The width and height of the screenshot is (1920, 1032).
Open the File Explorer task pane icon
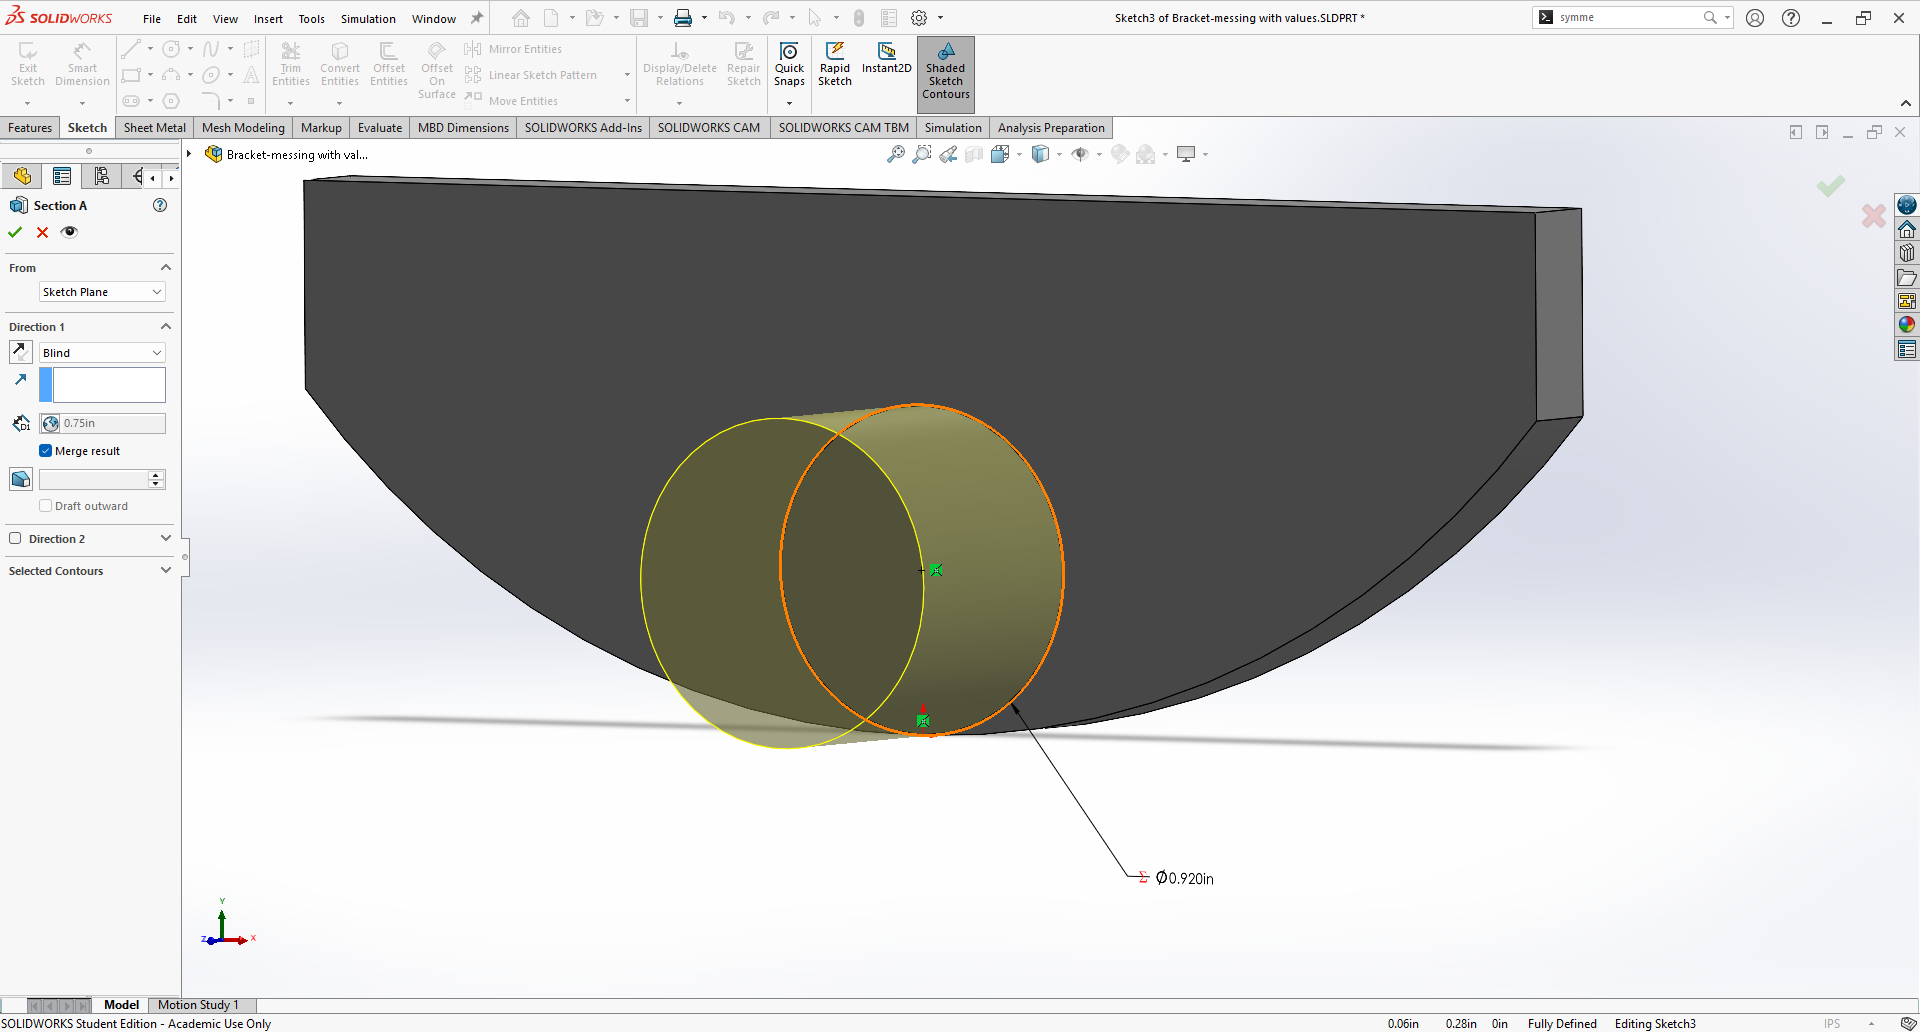click(1907, 277)
